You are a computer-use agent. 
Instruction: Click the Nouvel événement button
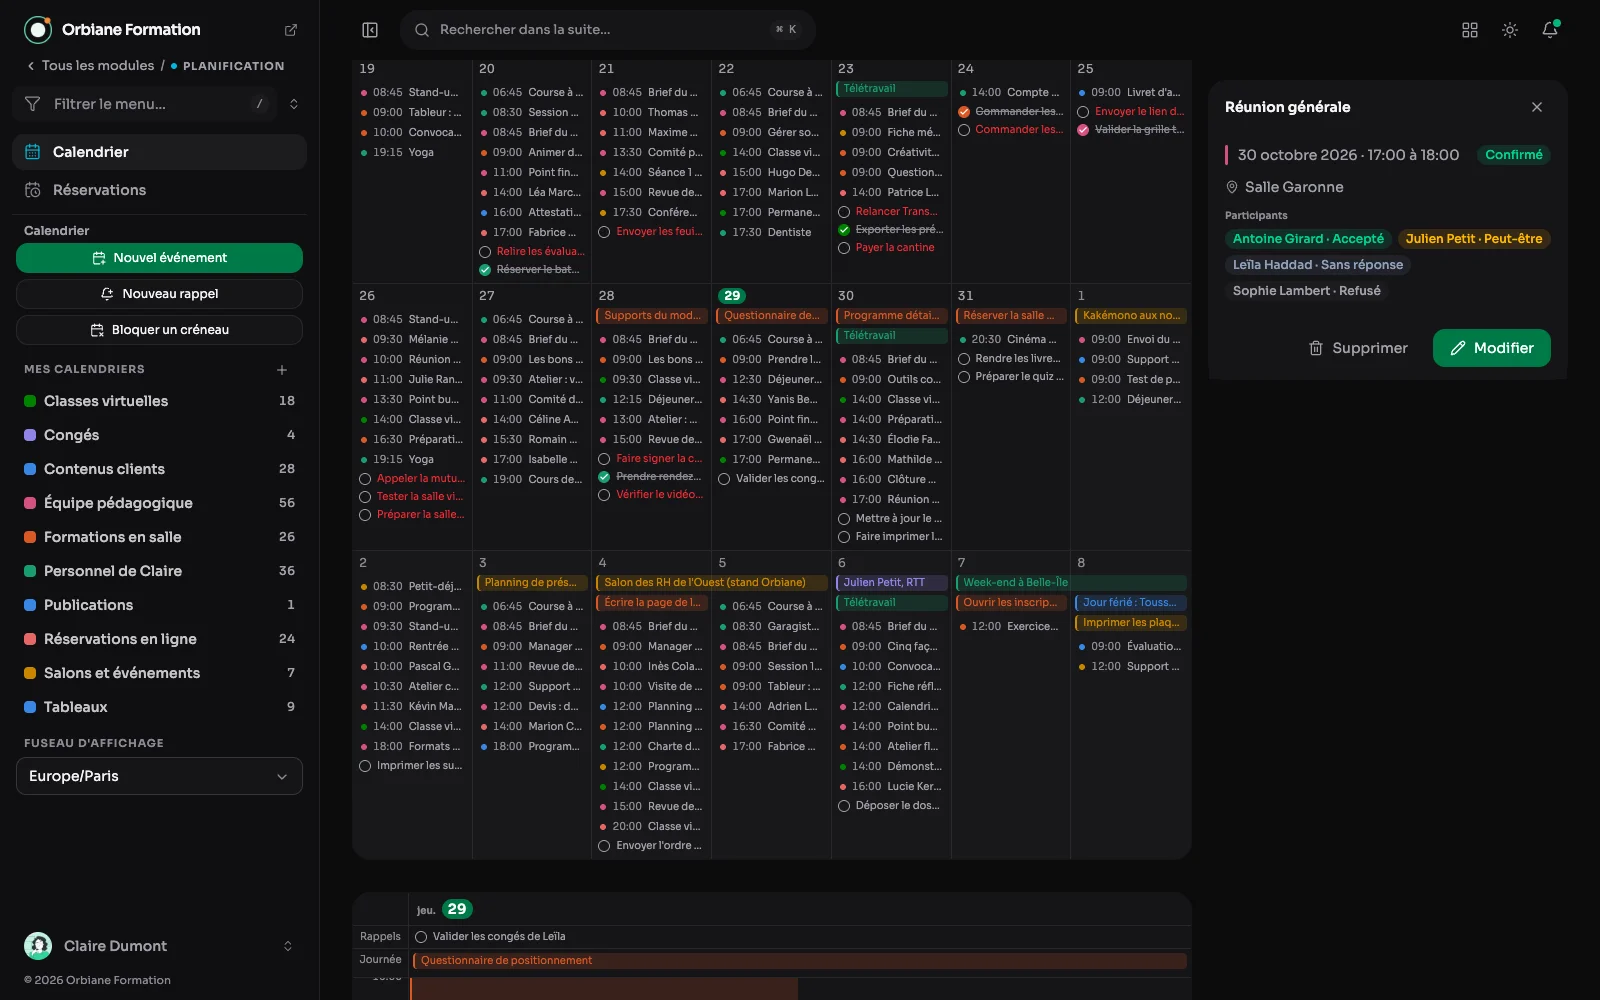coord(159,258)
